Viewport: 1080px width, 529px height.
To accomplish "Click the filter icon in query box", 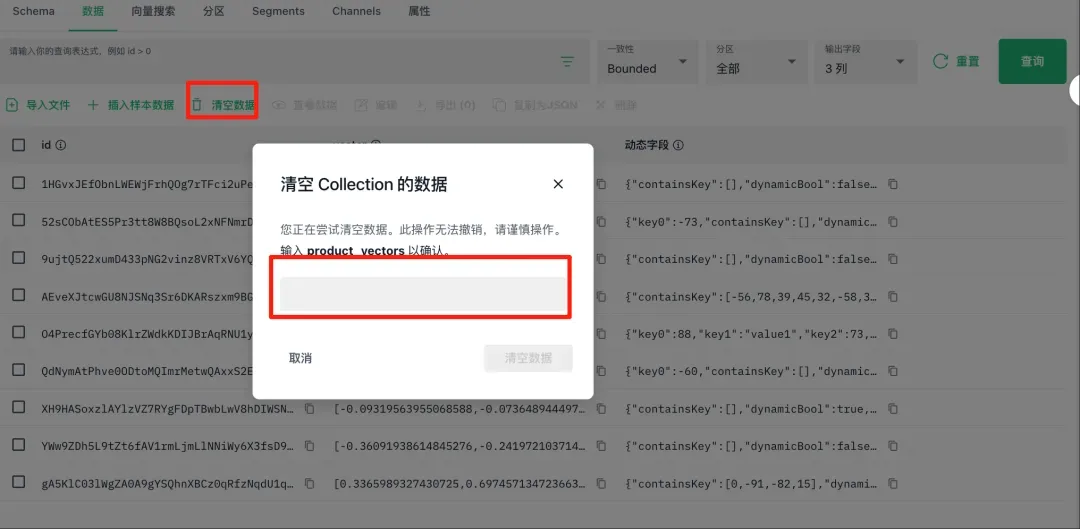I will tap(567, 62).
